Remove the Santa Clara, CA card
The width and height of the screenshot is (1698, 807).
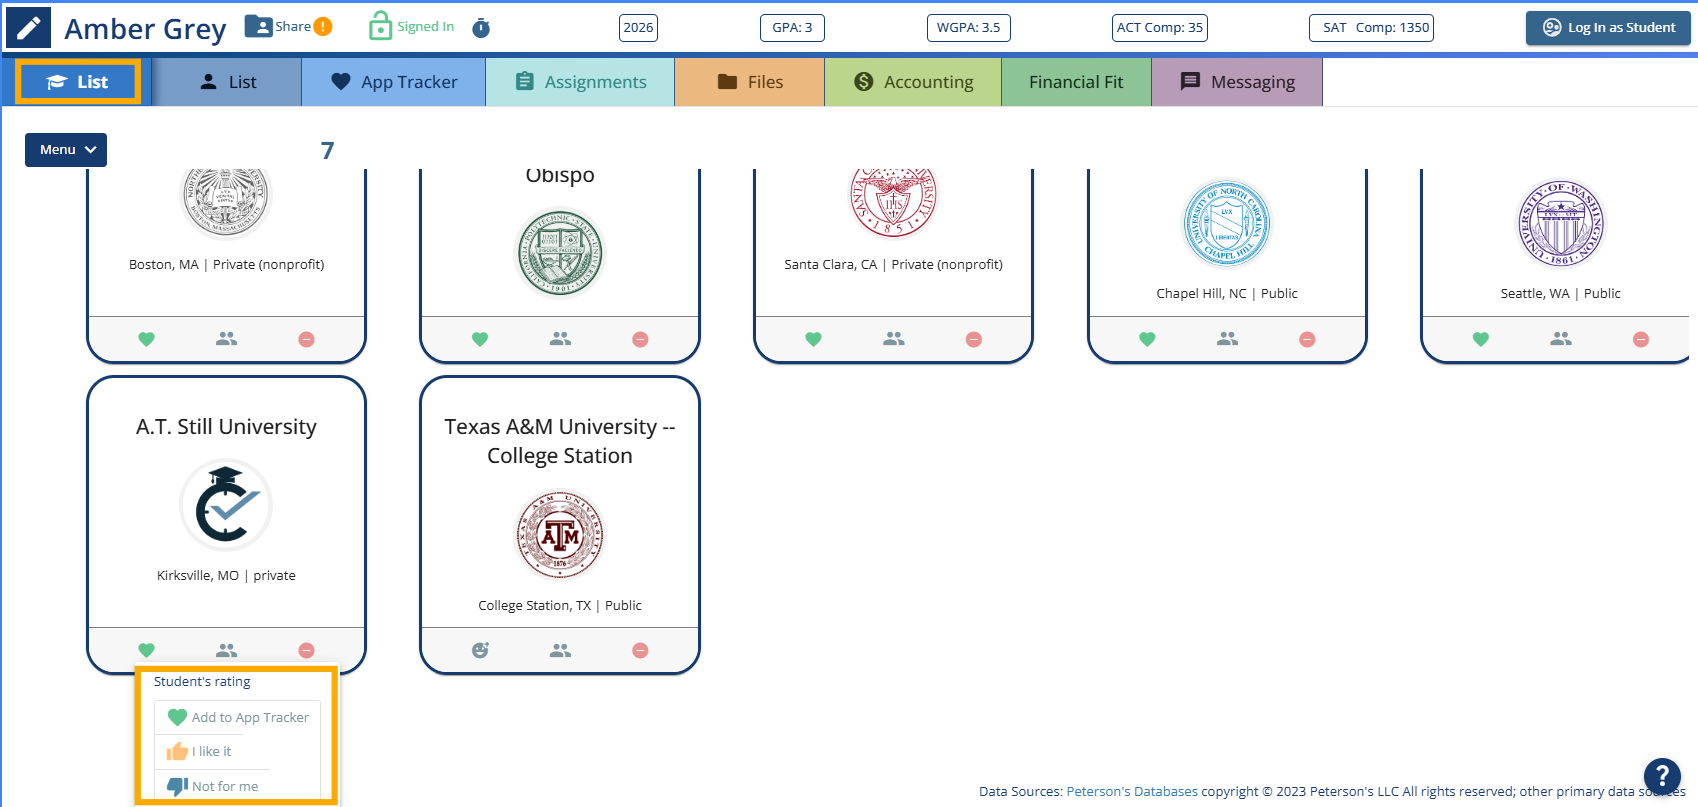(x=974, y=340)
